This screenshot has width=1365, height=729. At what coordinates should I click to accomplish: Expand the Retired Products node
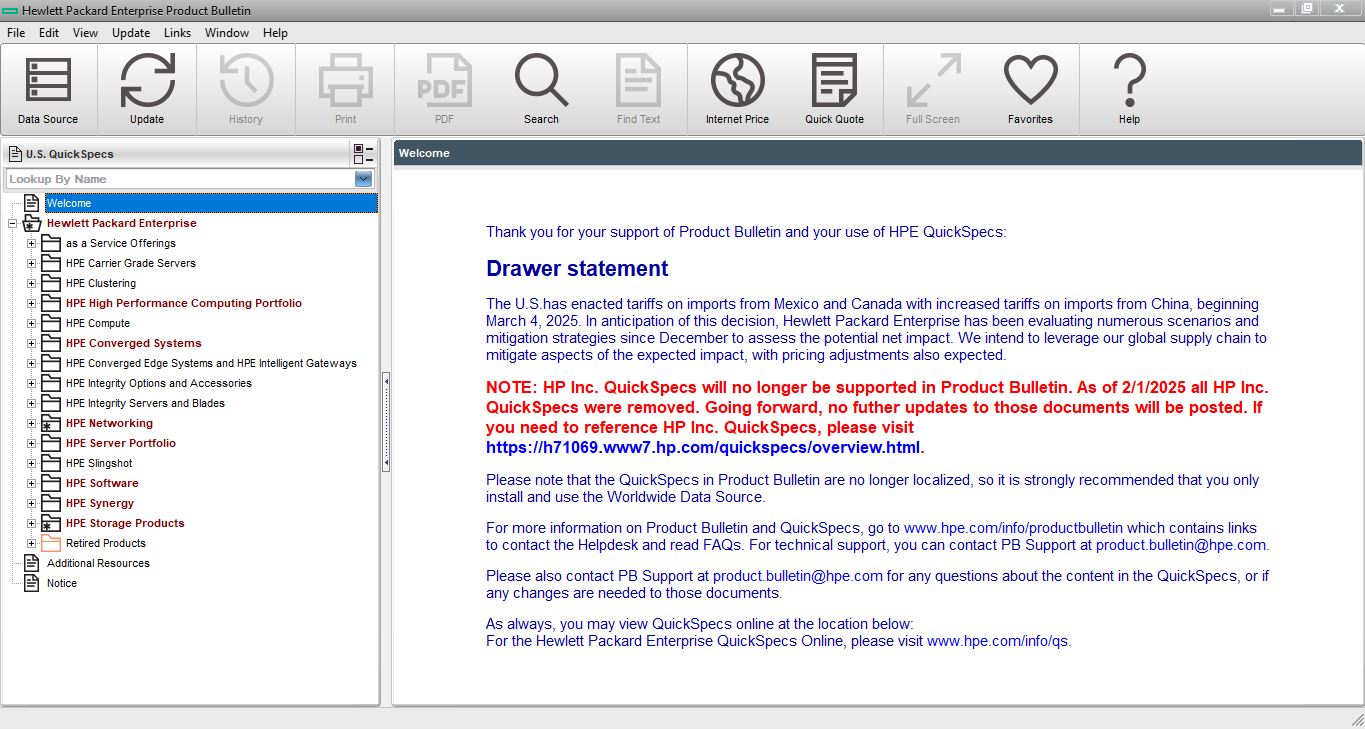(31, 543)
